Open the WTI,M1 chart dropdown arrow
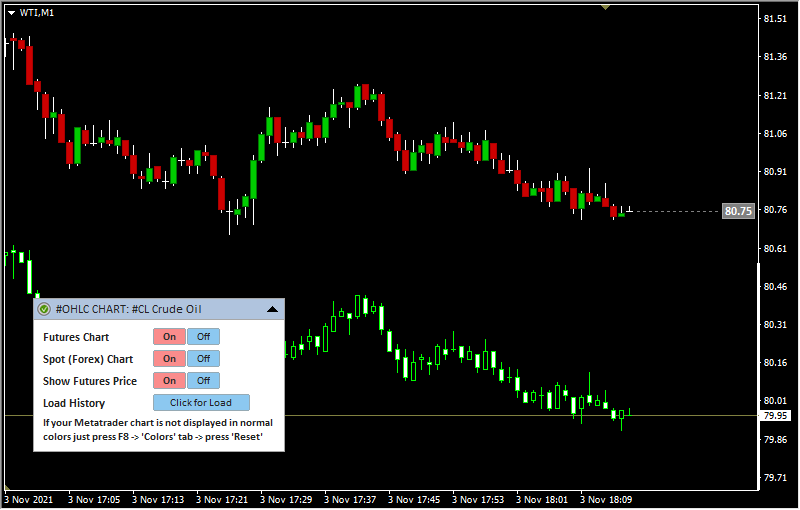800x510 pixels. pyautogui.click(x=10, y=12)
